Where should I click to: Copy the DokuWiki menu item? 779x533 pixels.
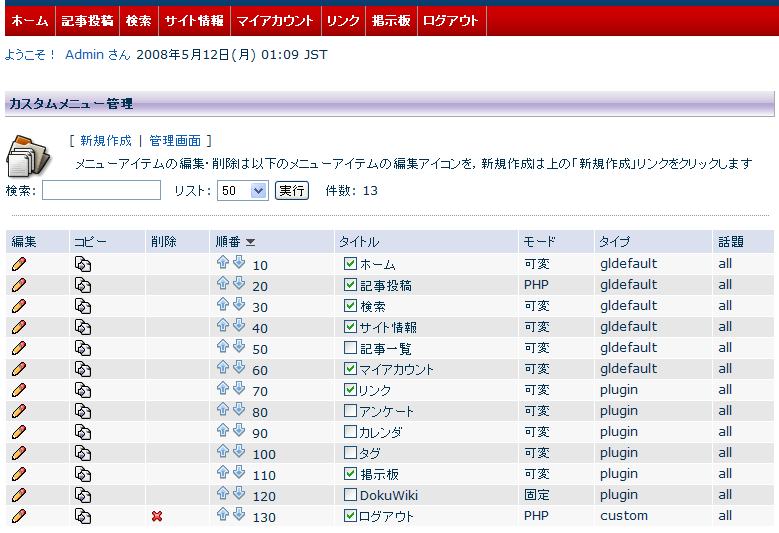83,495
